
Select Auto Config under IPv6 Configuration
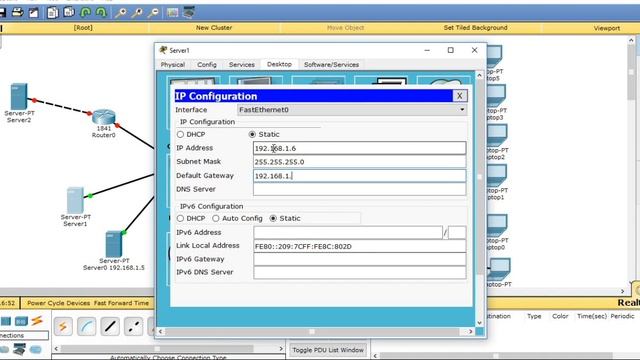(216, 218)
